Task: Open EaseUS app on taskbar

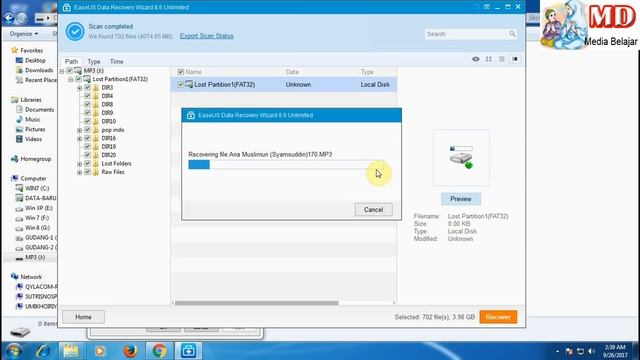Action: coord(188,351)
